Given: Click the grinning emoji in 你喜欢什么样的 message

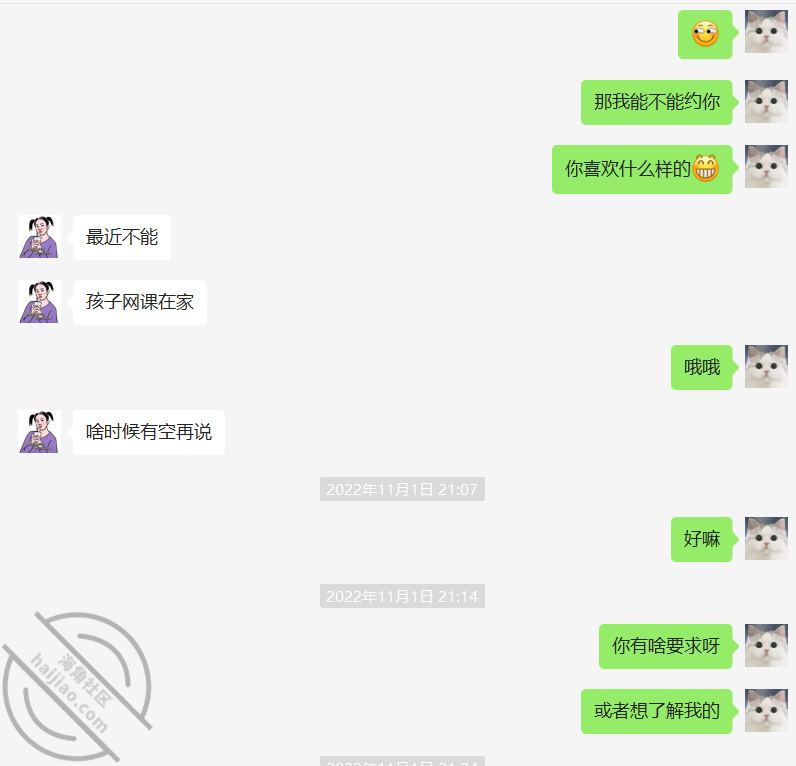Looking at the screenshot, I should tap(706, 168).
